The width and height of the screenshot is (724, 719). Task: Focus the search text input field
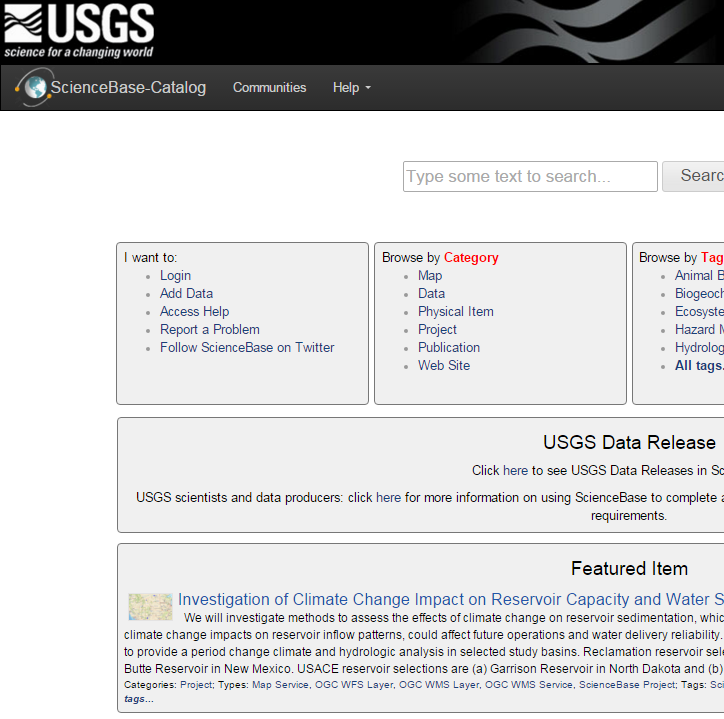(x=530, y=176)
